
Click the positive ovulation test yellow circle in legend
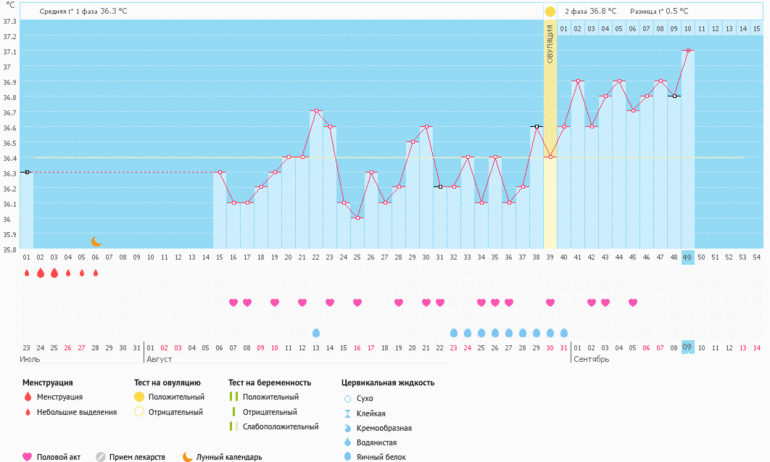[140, 396]
